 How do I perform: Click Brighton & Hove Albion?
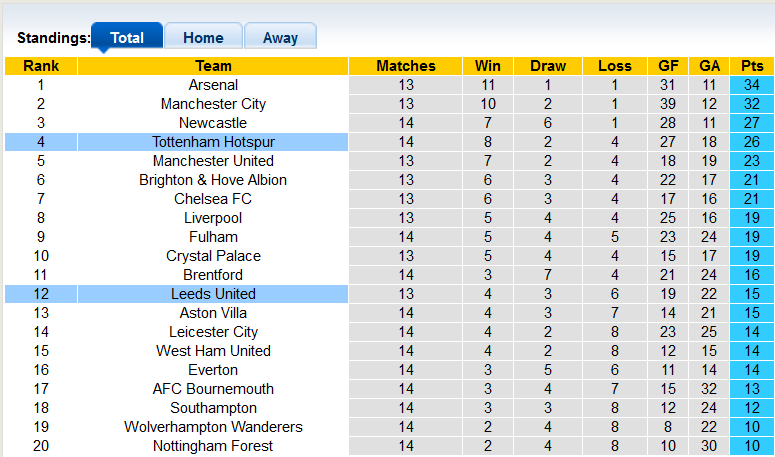213,180
